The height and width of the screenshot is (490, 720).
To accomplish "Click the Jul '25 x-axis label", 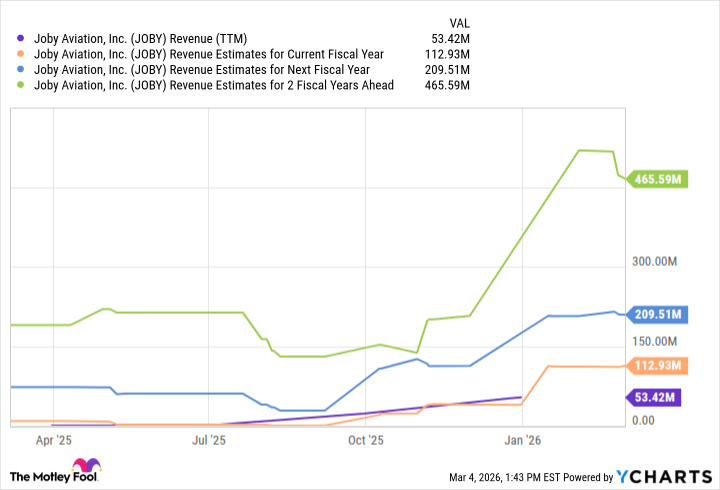I will (x=208, y=439).
